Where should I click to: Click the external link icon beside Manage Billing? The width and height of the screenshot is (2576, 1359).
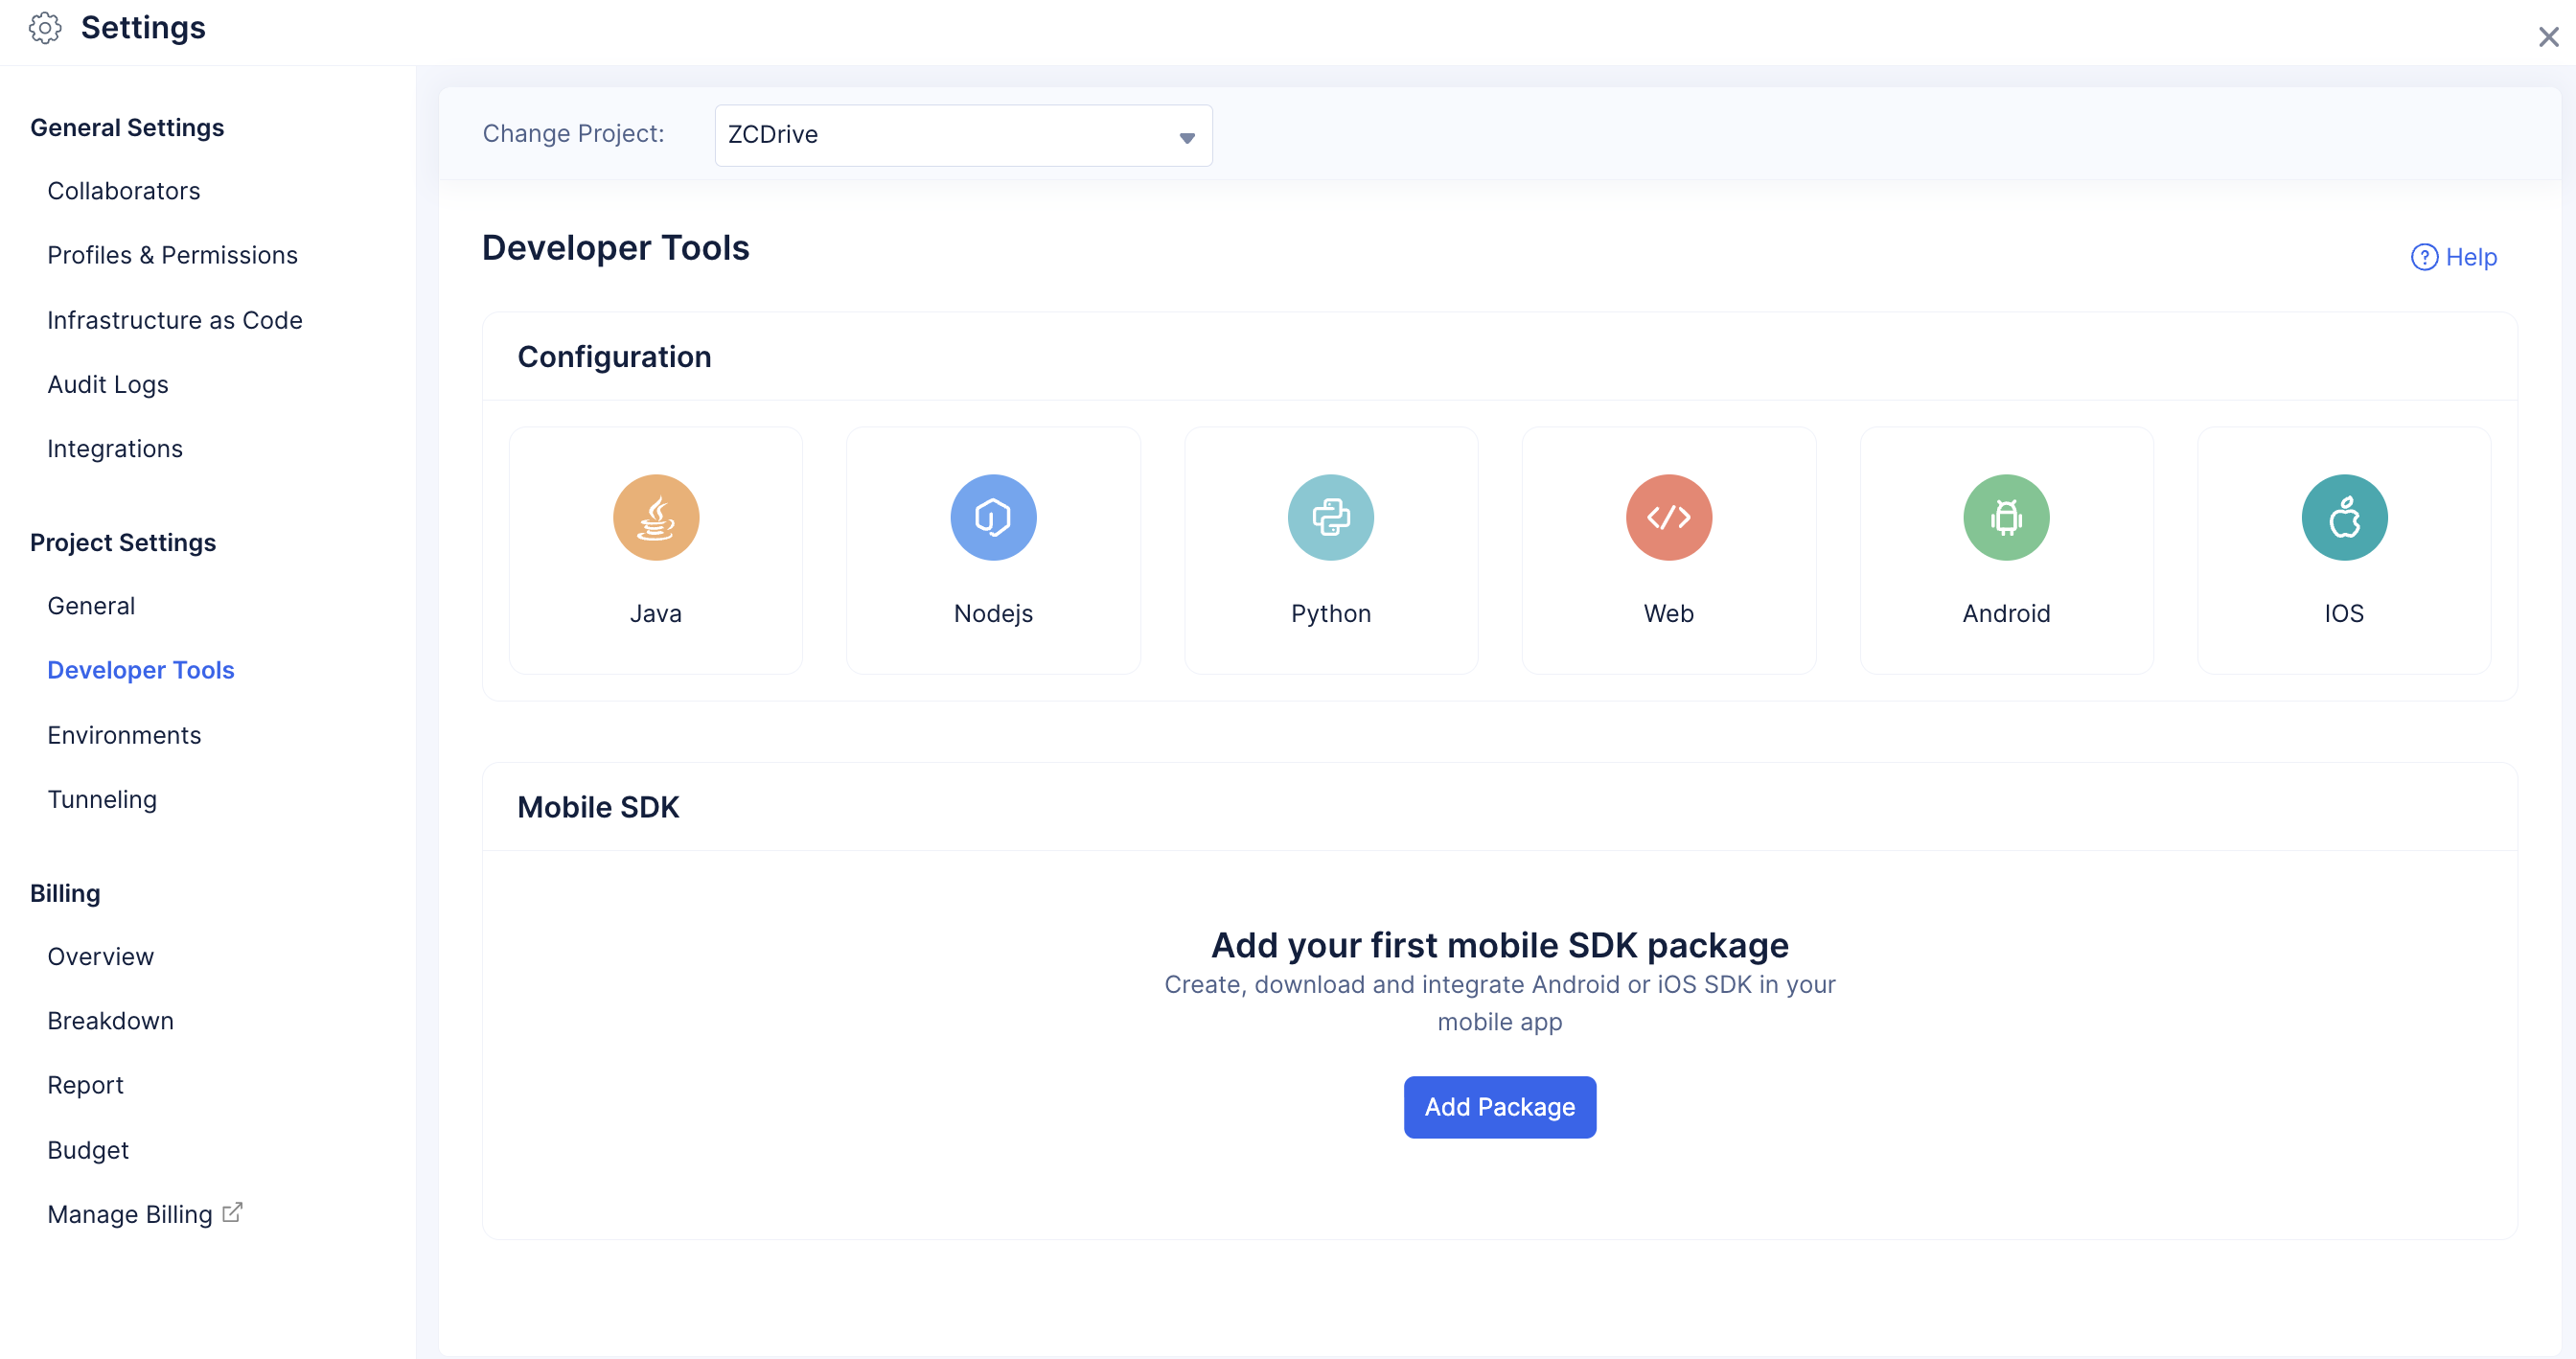click(232, 1213)
